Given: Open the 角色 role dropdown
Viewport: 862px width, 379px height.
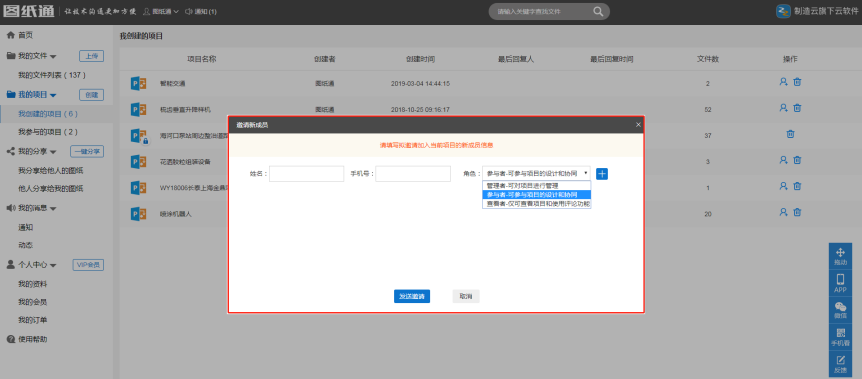Looking at the screenshot, I should (x=536, y=173).
